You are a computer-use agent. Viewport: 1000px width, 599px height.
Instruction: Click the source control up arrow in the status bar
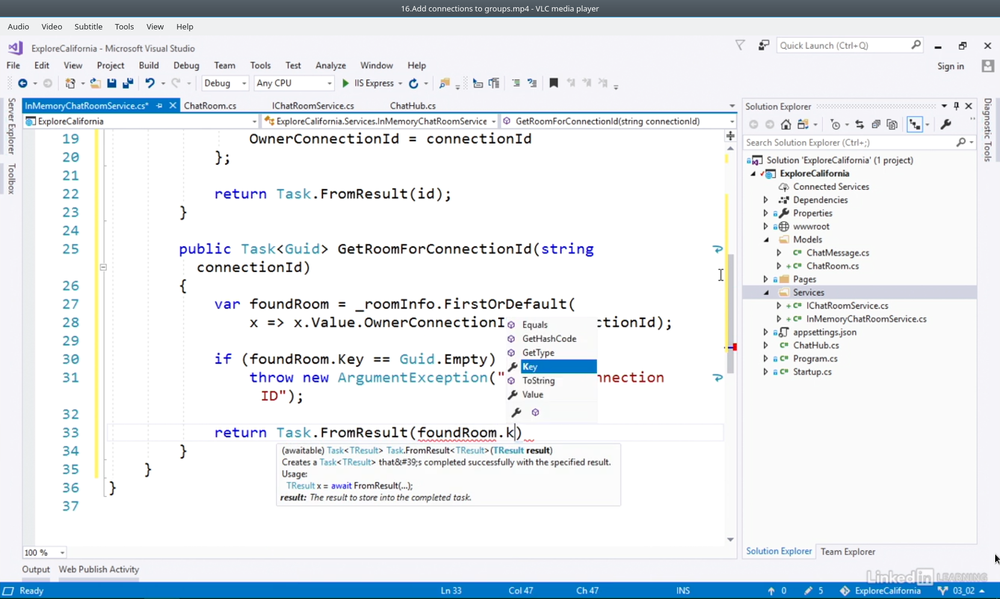[x=771, y=591]
